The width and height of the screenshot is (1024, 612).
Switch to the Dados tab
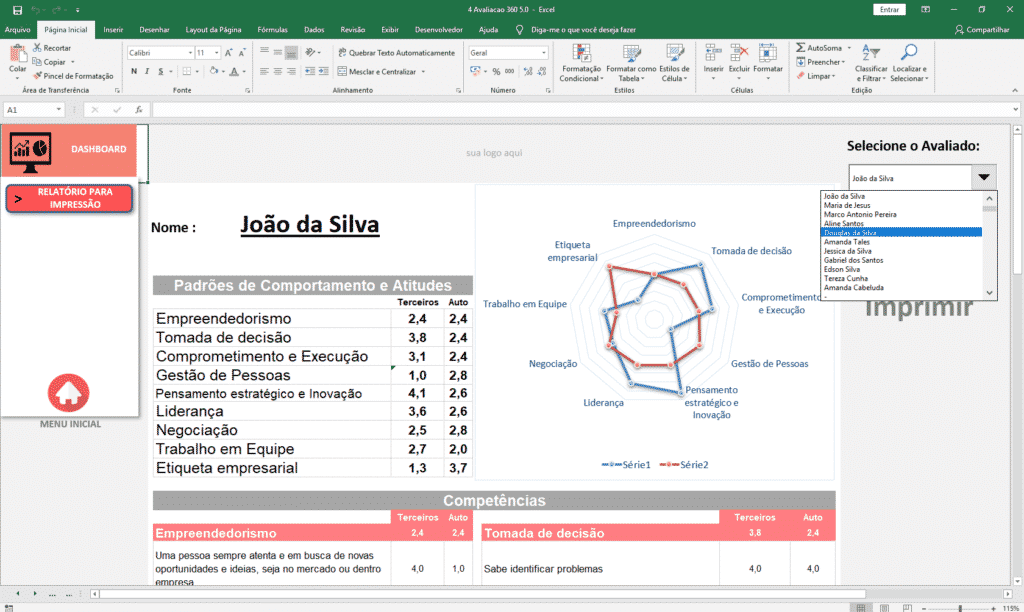314,29
